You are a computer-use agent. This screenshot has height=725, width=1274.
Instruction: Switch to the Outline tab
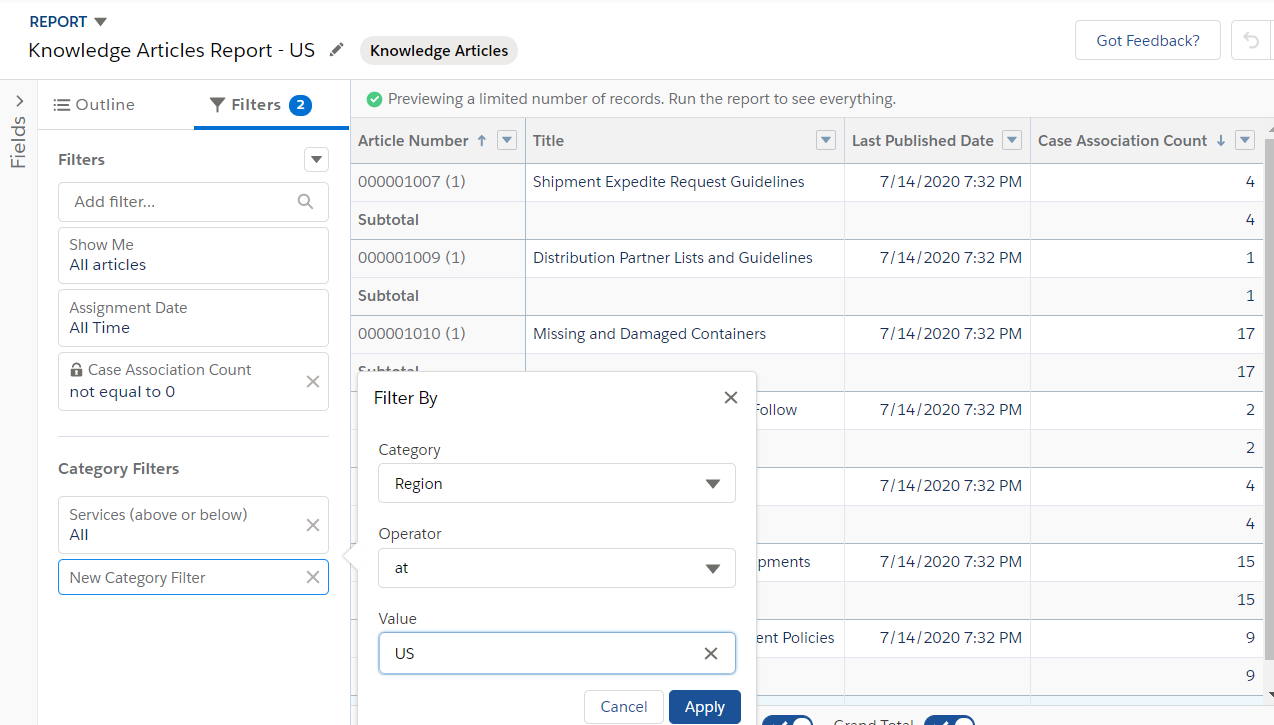click(x=94, y=105)
